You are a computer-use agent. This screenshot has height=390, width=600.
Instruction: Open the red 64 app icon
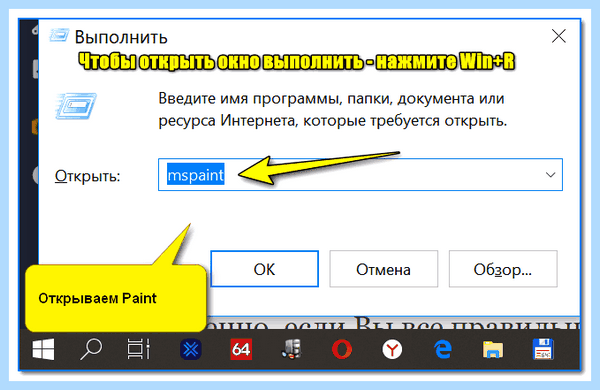(241, 349)
